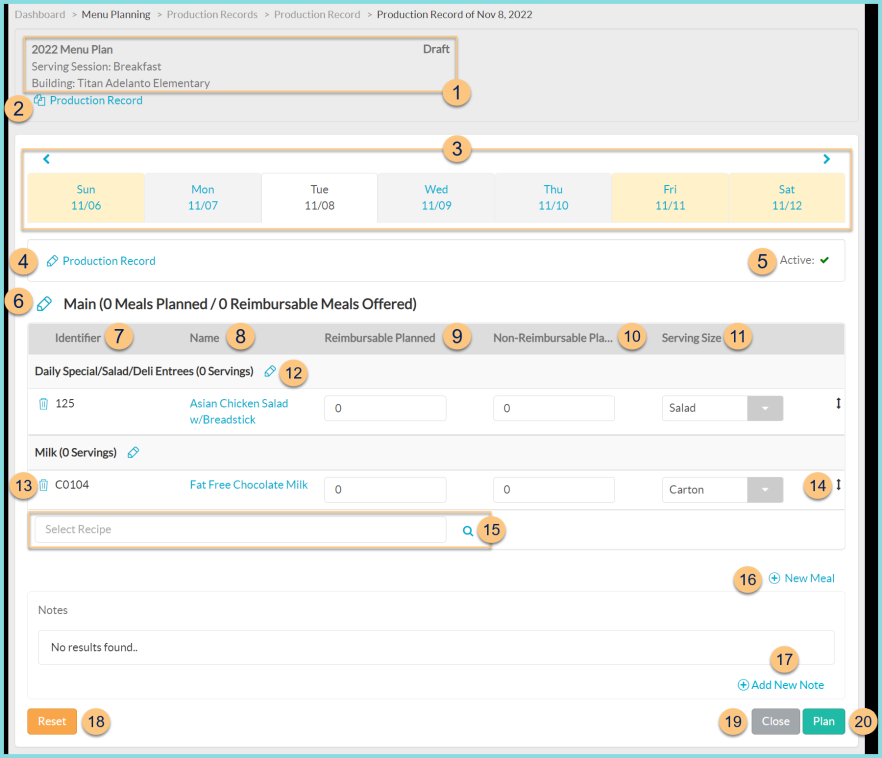Go to previous week with the left chevron
Screen dimensions: 882x758
coord(46,158)
